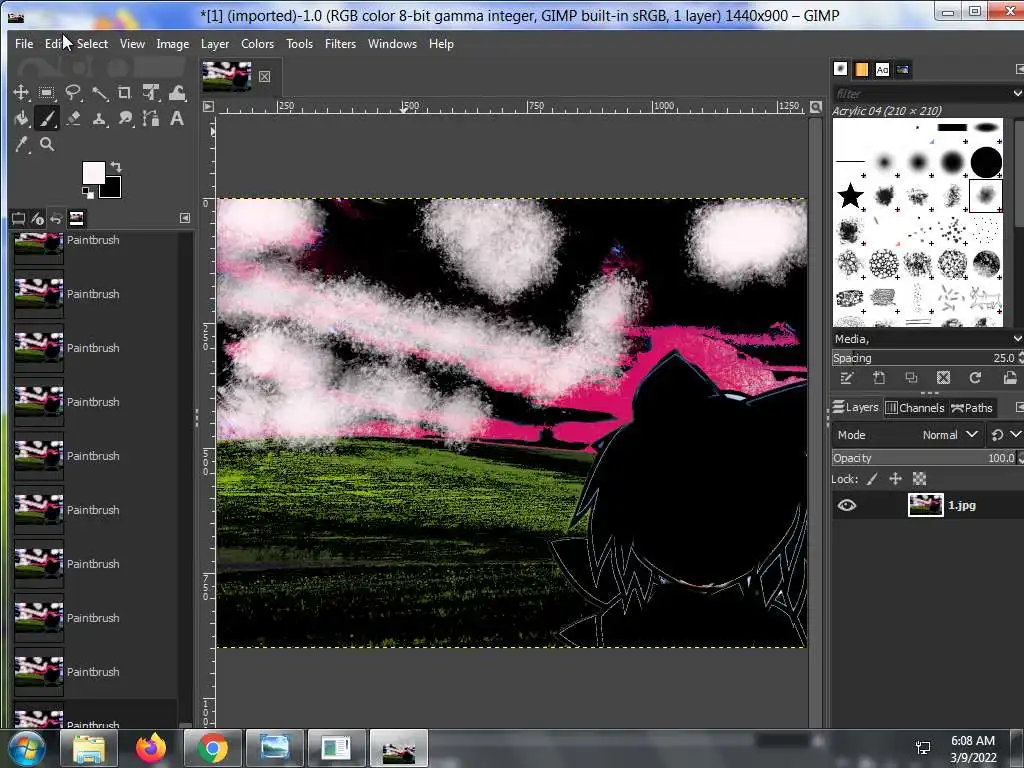The width and height of the screenshot is (1024, 768).
Task: Select the Paths tool
Action: 151,118
